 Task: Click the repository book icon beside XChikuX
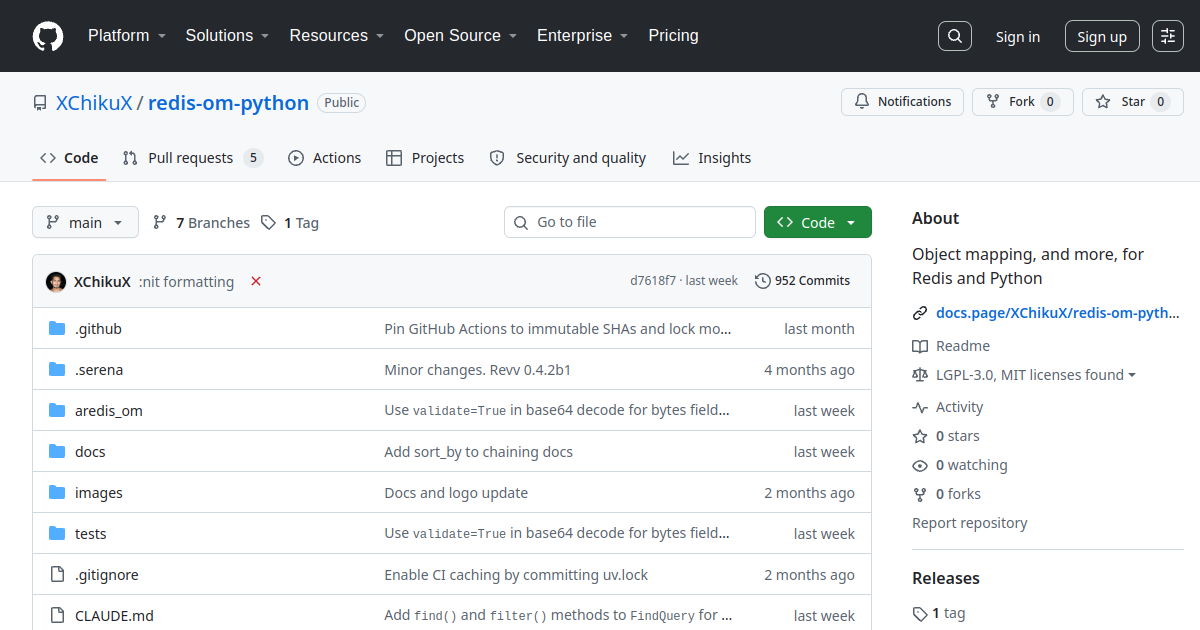click(x=40, y=103)
